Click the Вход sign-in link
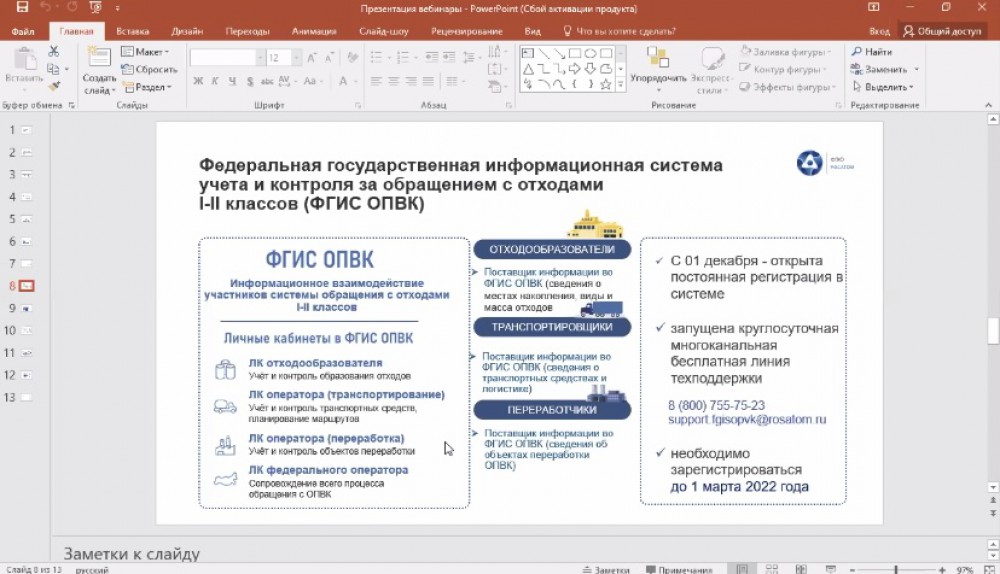 pos(879,31)
